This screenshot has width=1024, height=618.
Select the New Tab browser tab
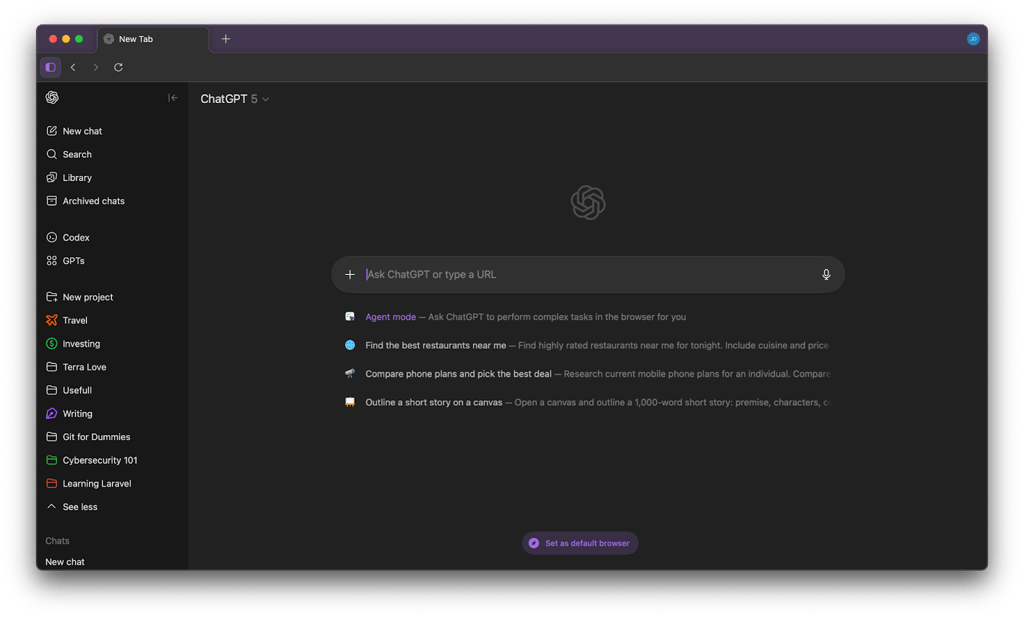pyautogui.click(x=153, y=39)
